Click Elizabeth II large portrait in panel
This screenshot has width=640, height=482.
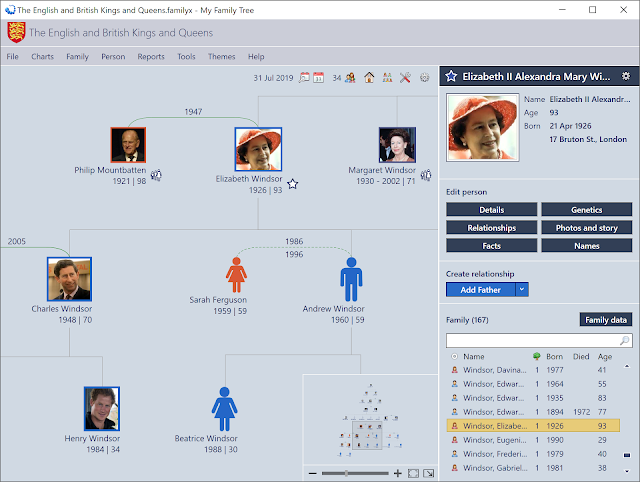click(x=482, y=127)
